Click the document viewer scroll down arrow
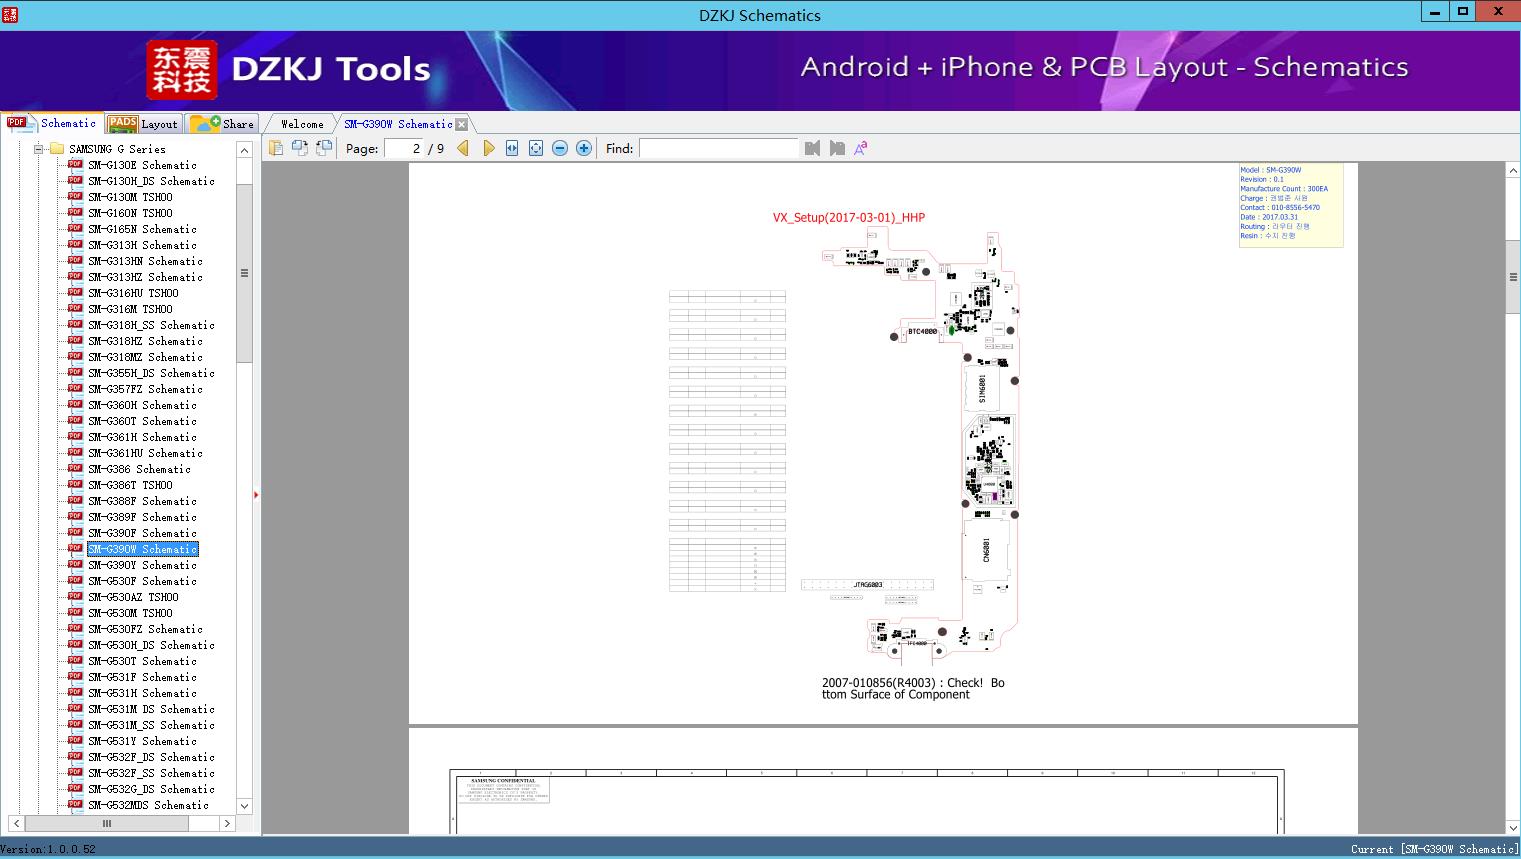Screen dimensions: 1521x859 [1513, 827]
